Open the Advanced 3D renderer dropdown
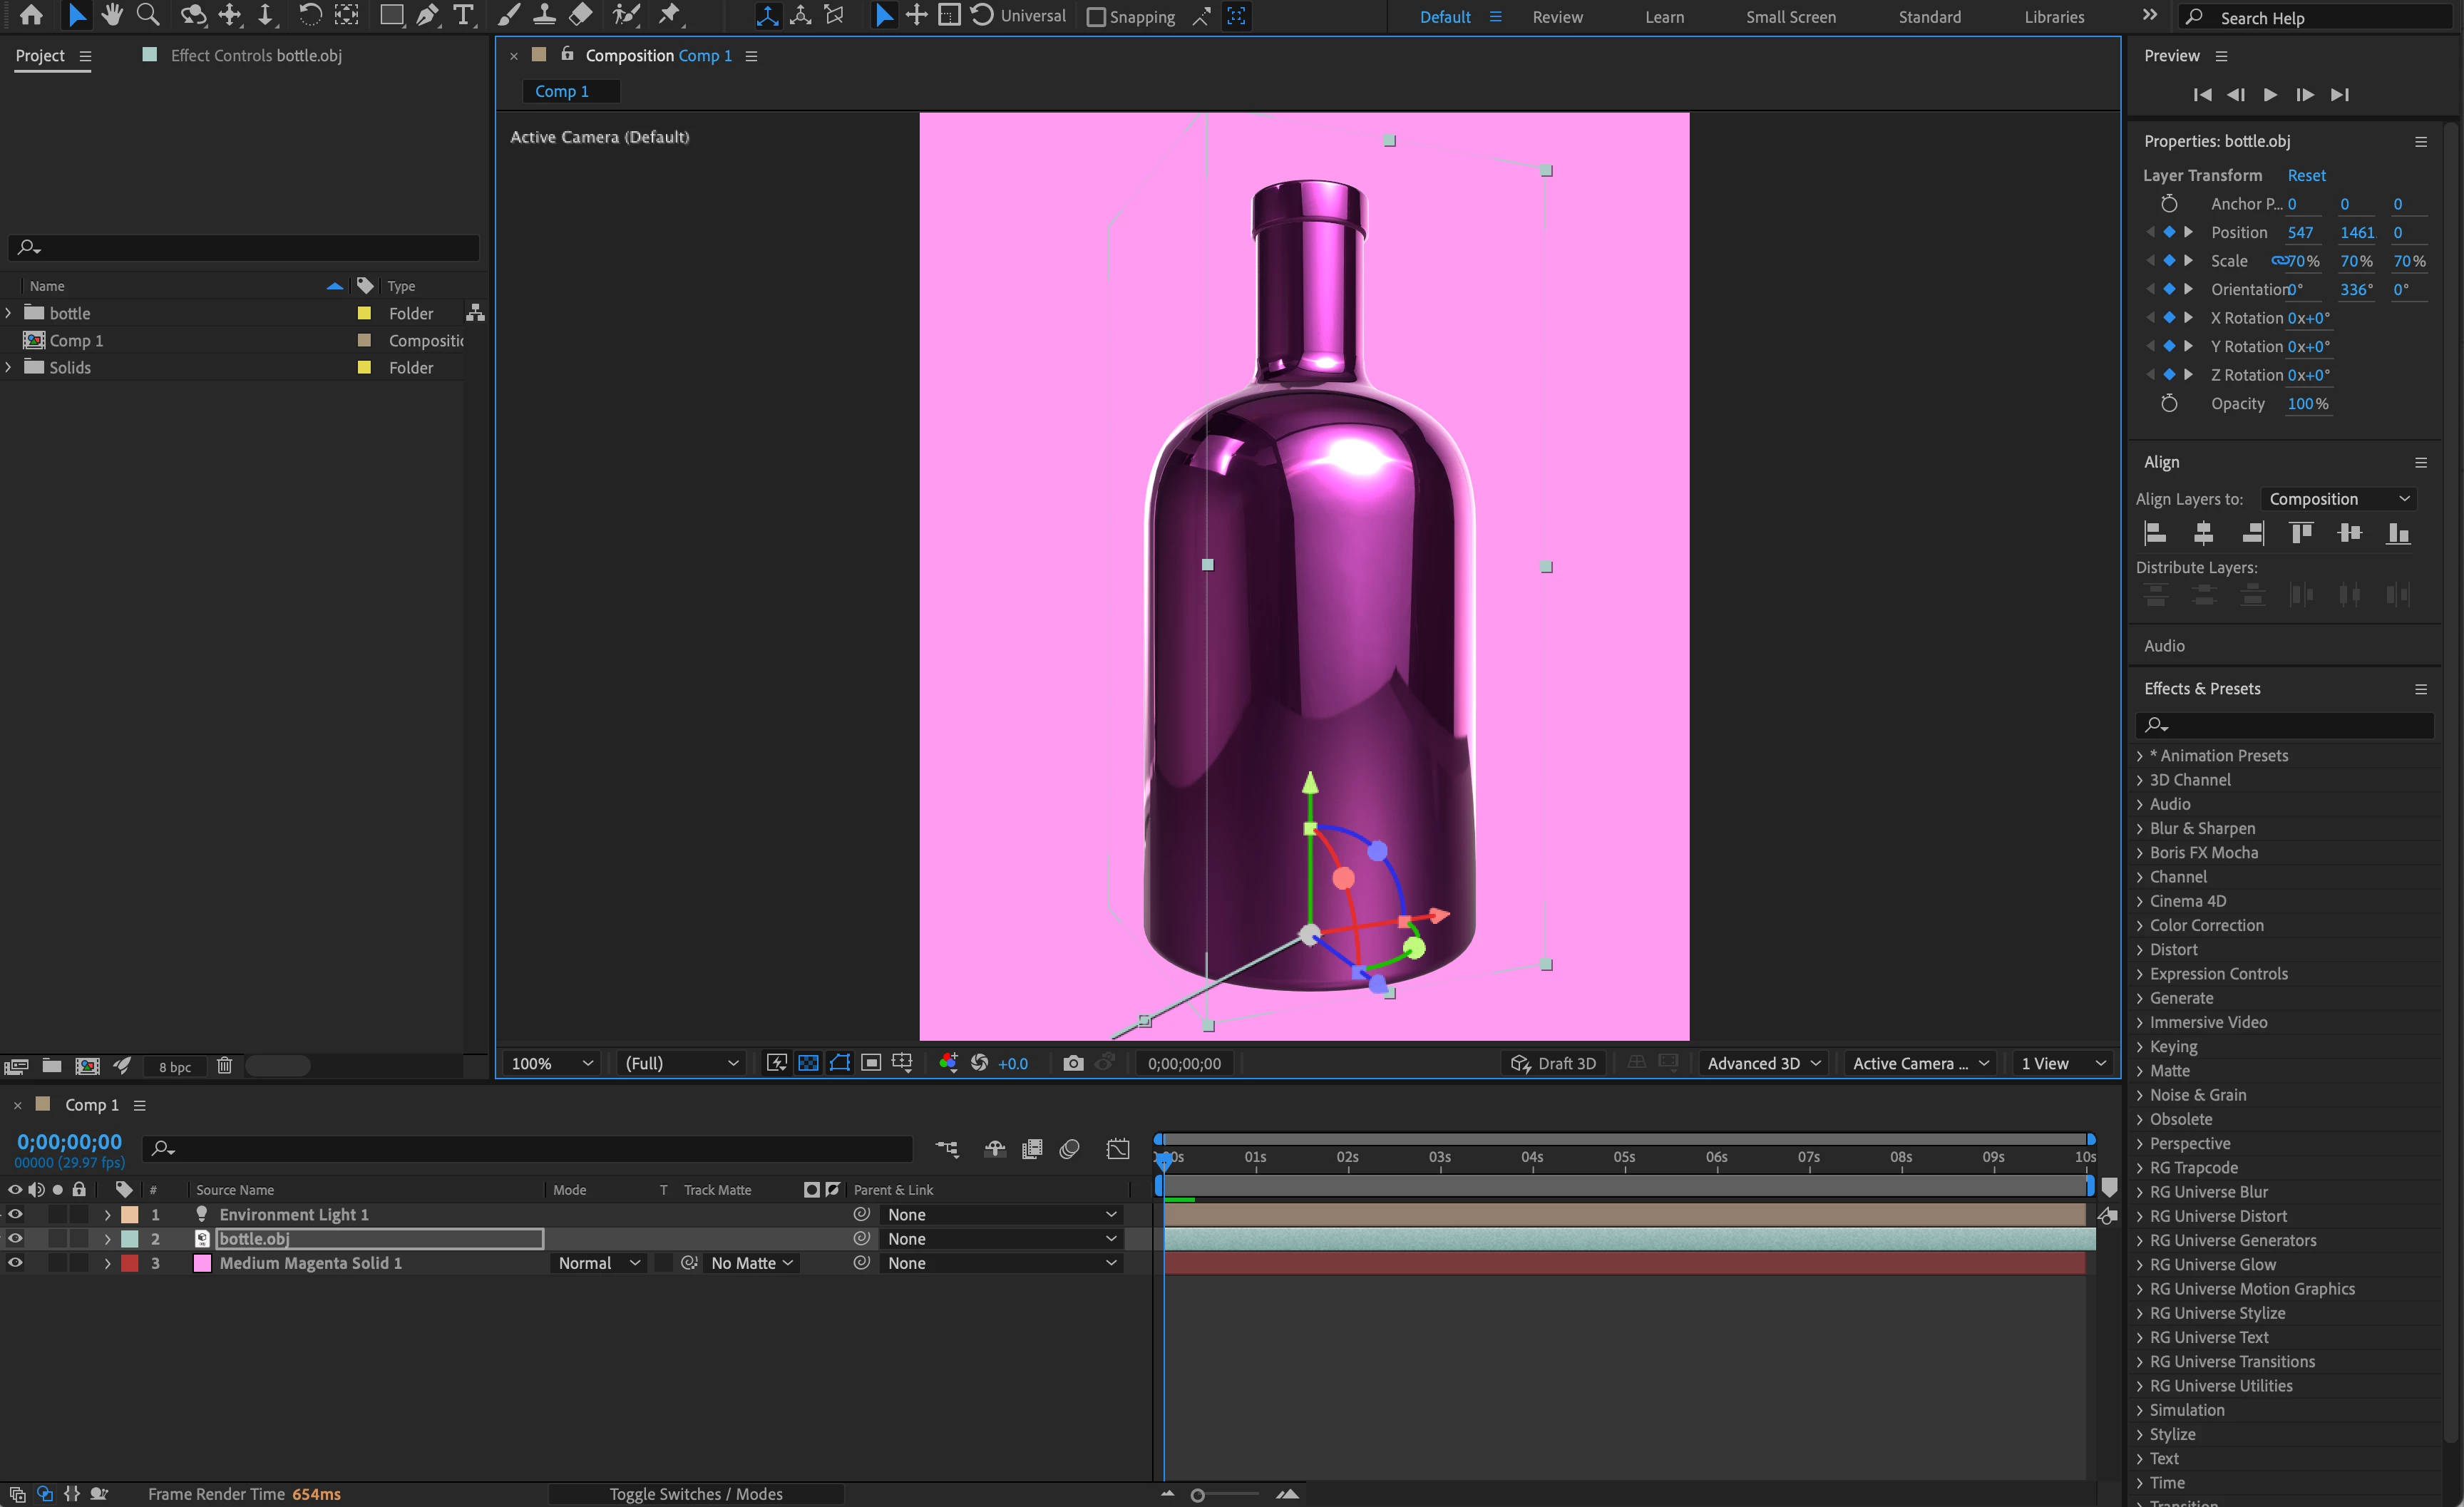This screenshot has height=1507, width=2464. (x=1764, y=1063)
